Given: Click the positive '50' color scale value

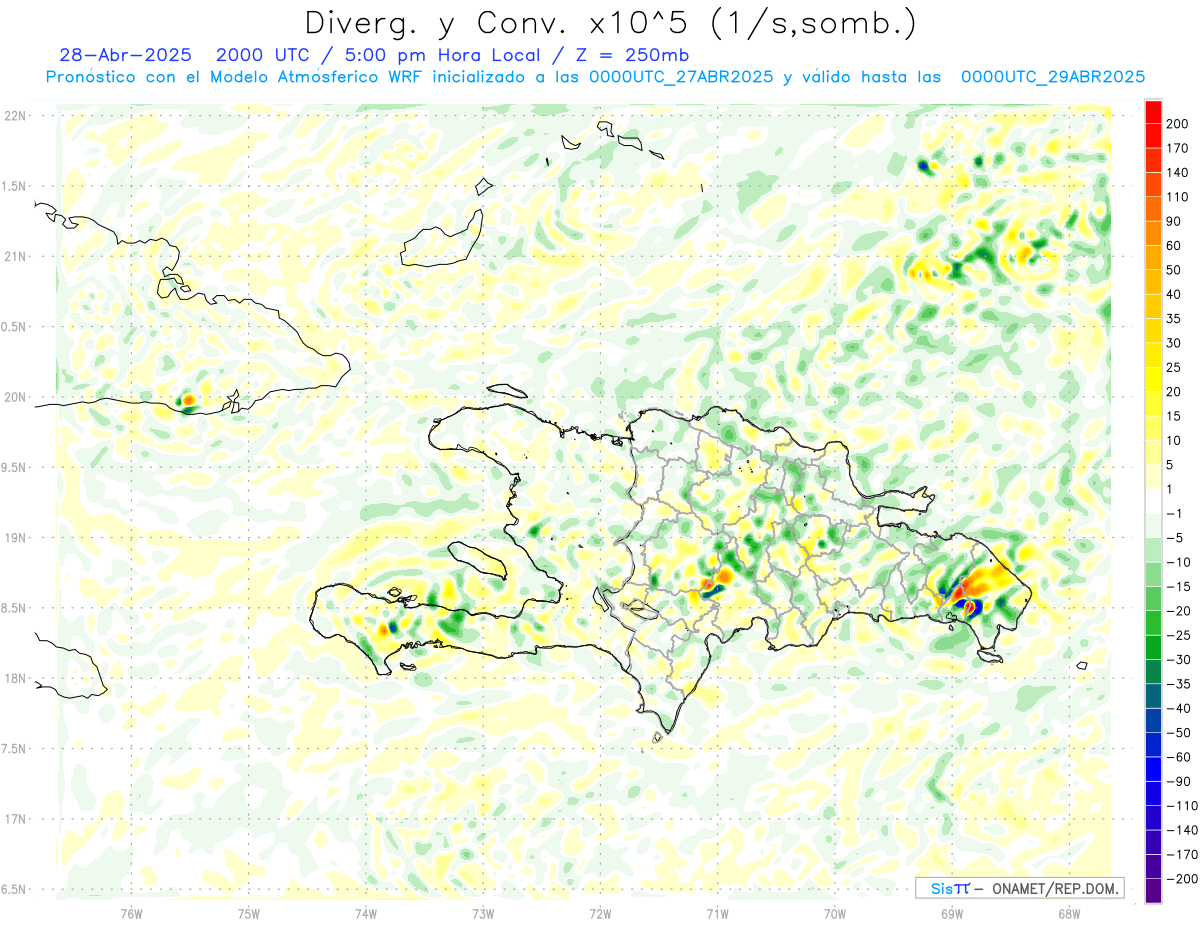Looking at the screenshot, I should (x=1174, y=270).
